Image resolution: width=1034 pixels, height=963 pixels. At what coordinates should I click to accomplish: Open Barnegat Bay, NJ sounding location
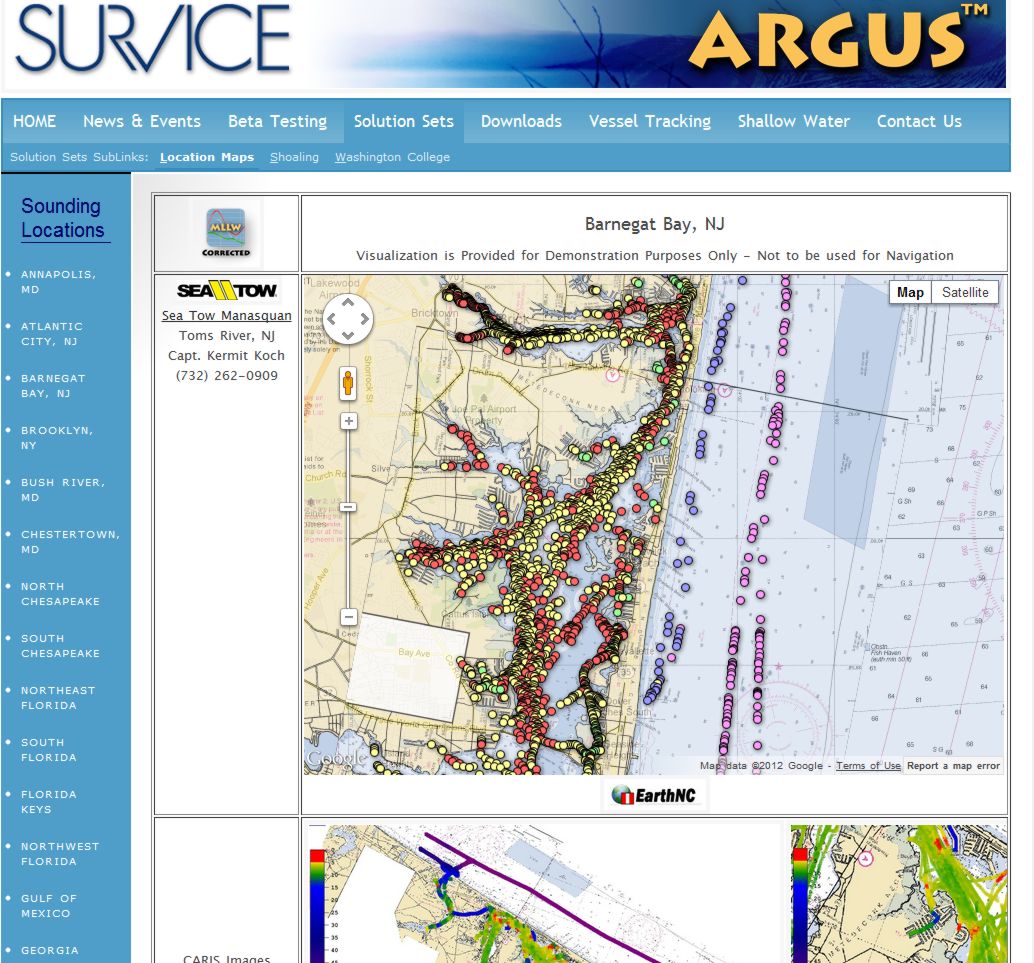pyautogui.click(x=53, y=386)
